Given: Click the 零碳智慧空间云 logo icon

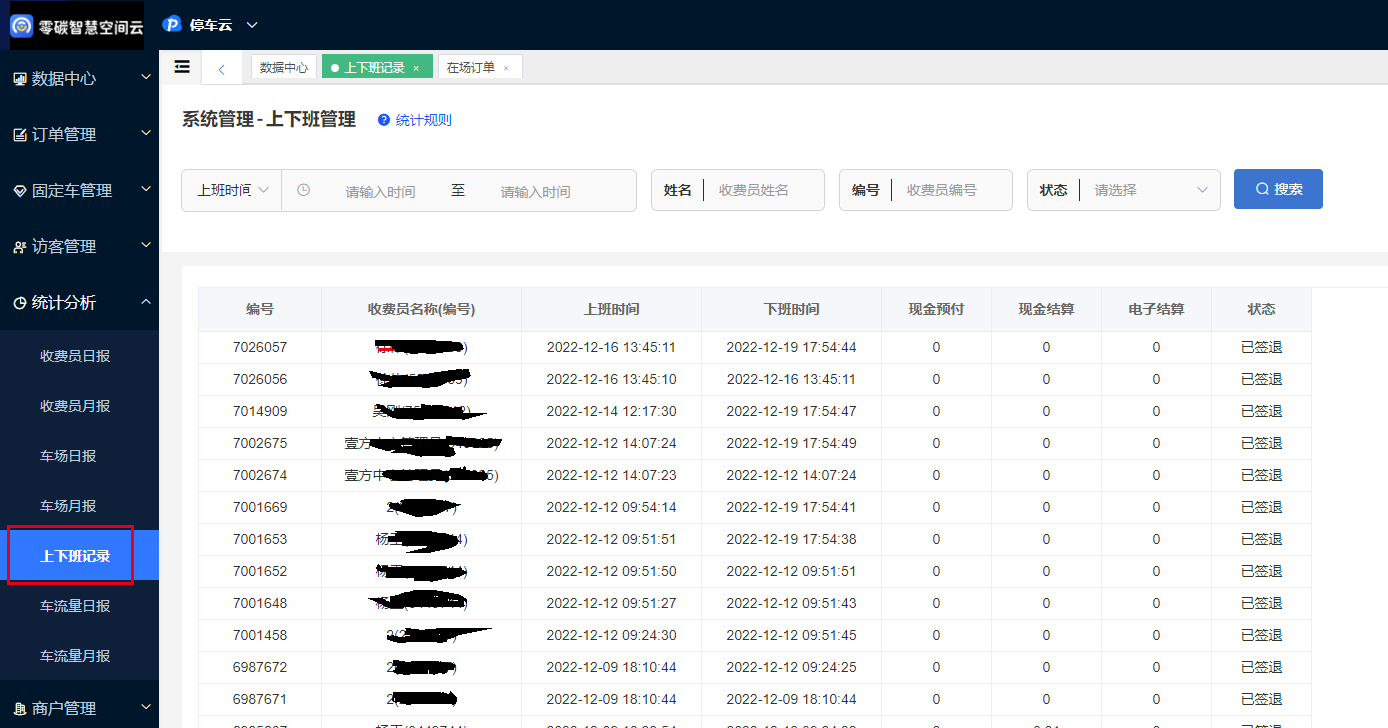Looking at the screenshot, I should pos(22,26).
